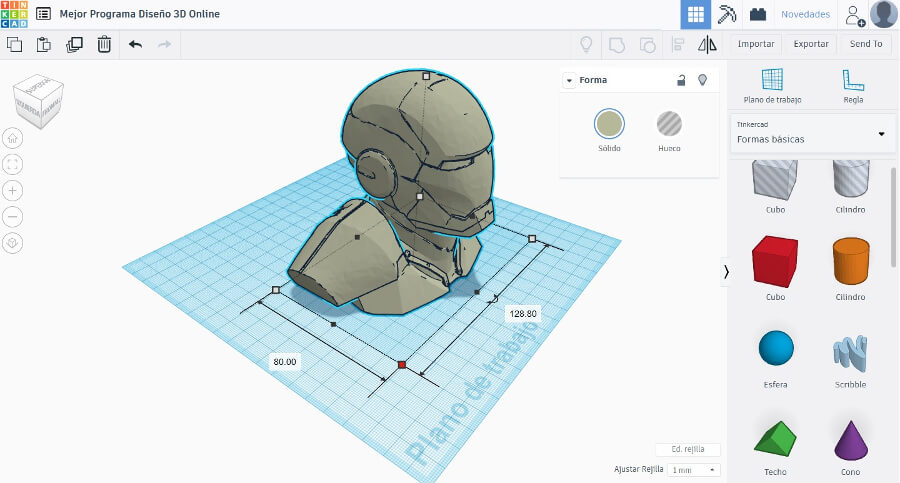Click the Duplicate and repeat icon
Image resolution: width=900 pixels, height=483 pixels.
click(74, 44)
